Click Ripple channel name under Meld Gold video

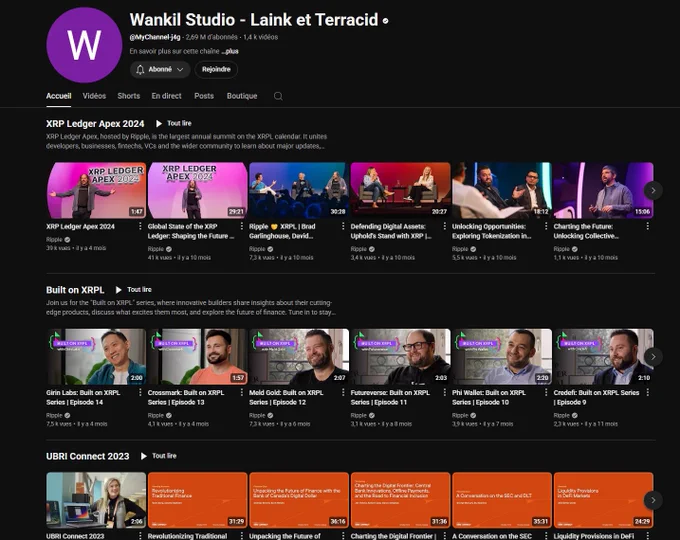click(257, 415)
